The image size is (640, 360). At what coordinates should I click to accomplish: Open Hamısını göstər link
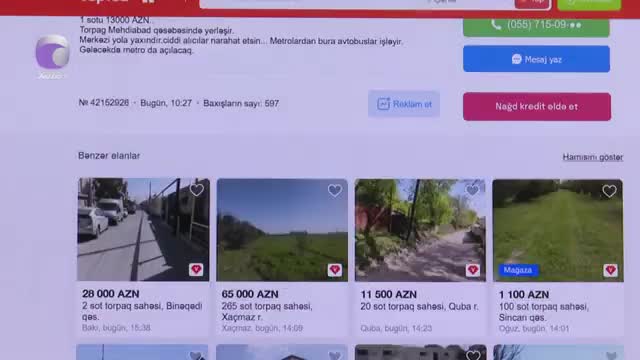click(x=593, y=157)
